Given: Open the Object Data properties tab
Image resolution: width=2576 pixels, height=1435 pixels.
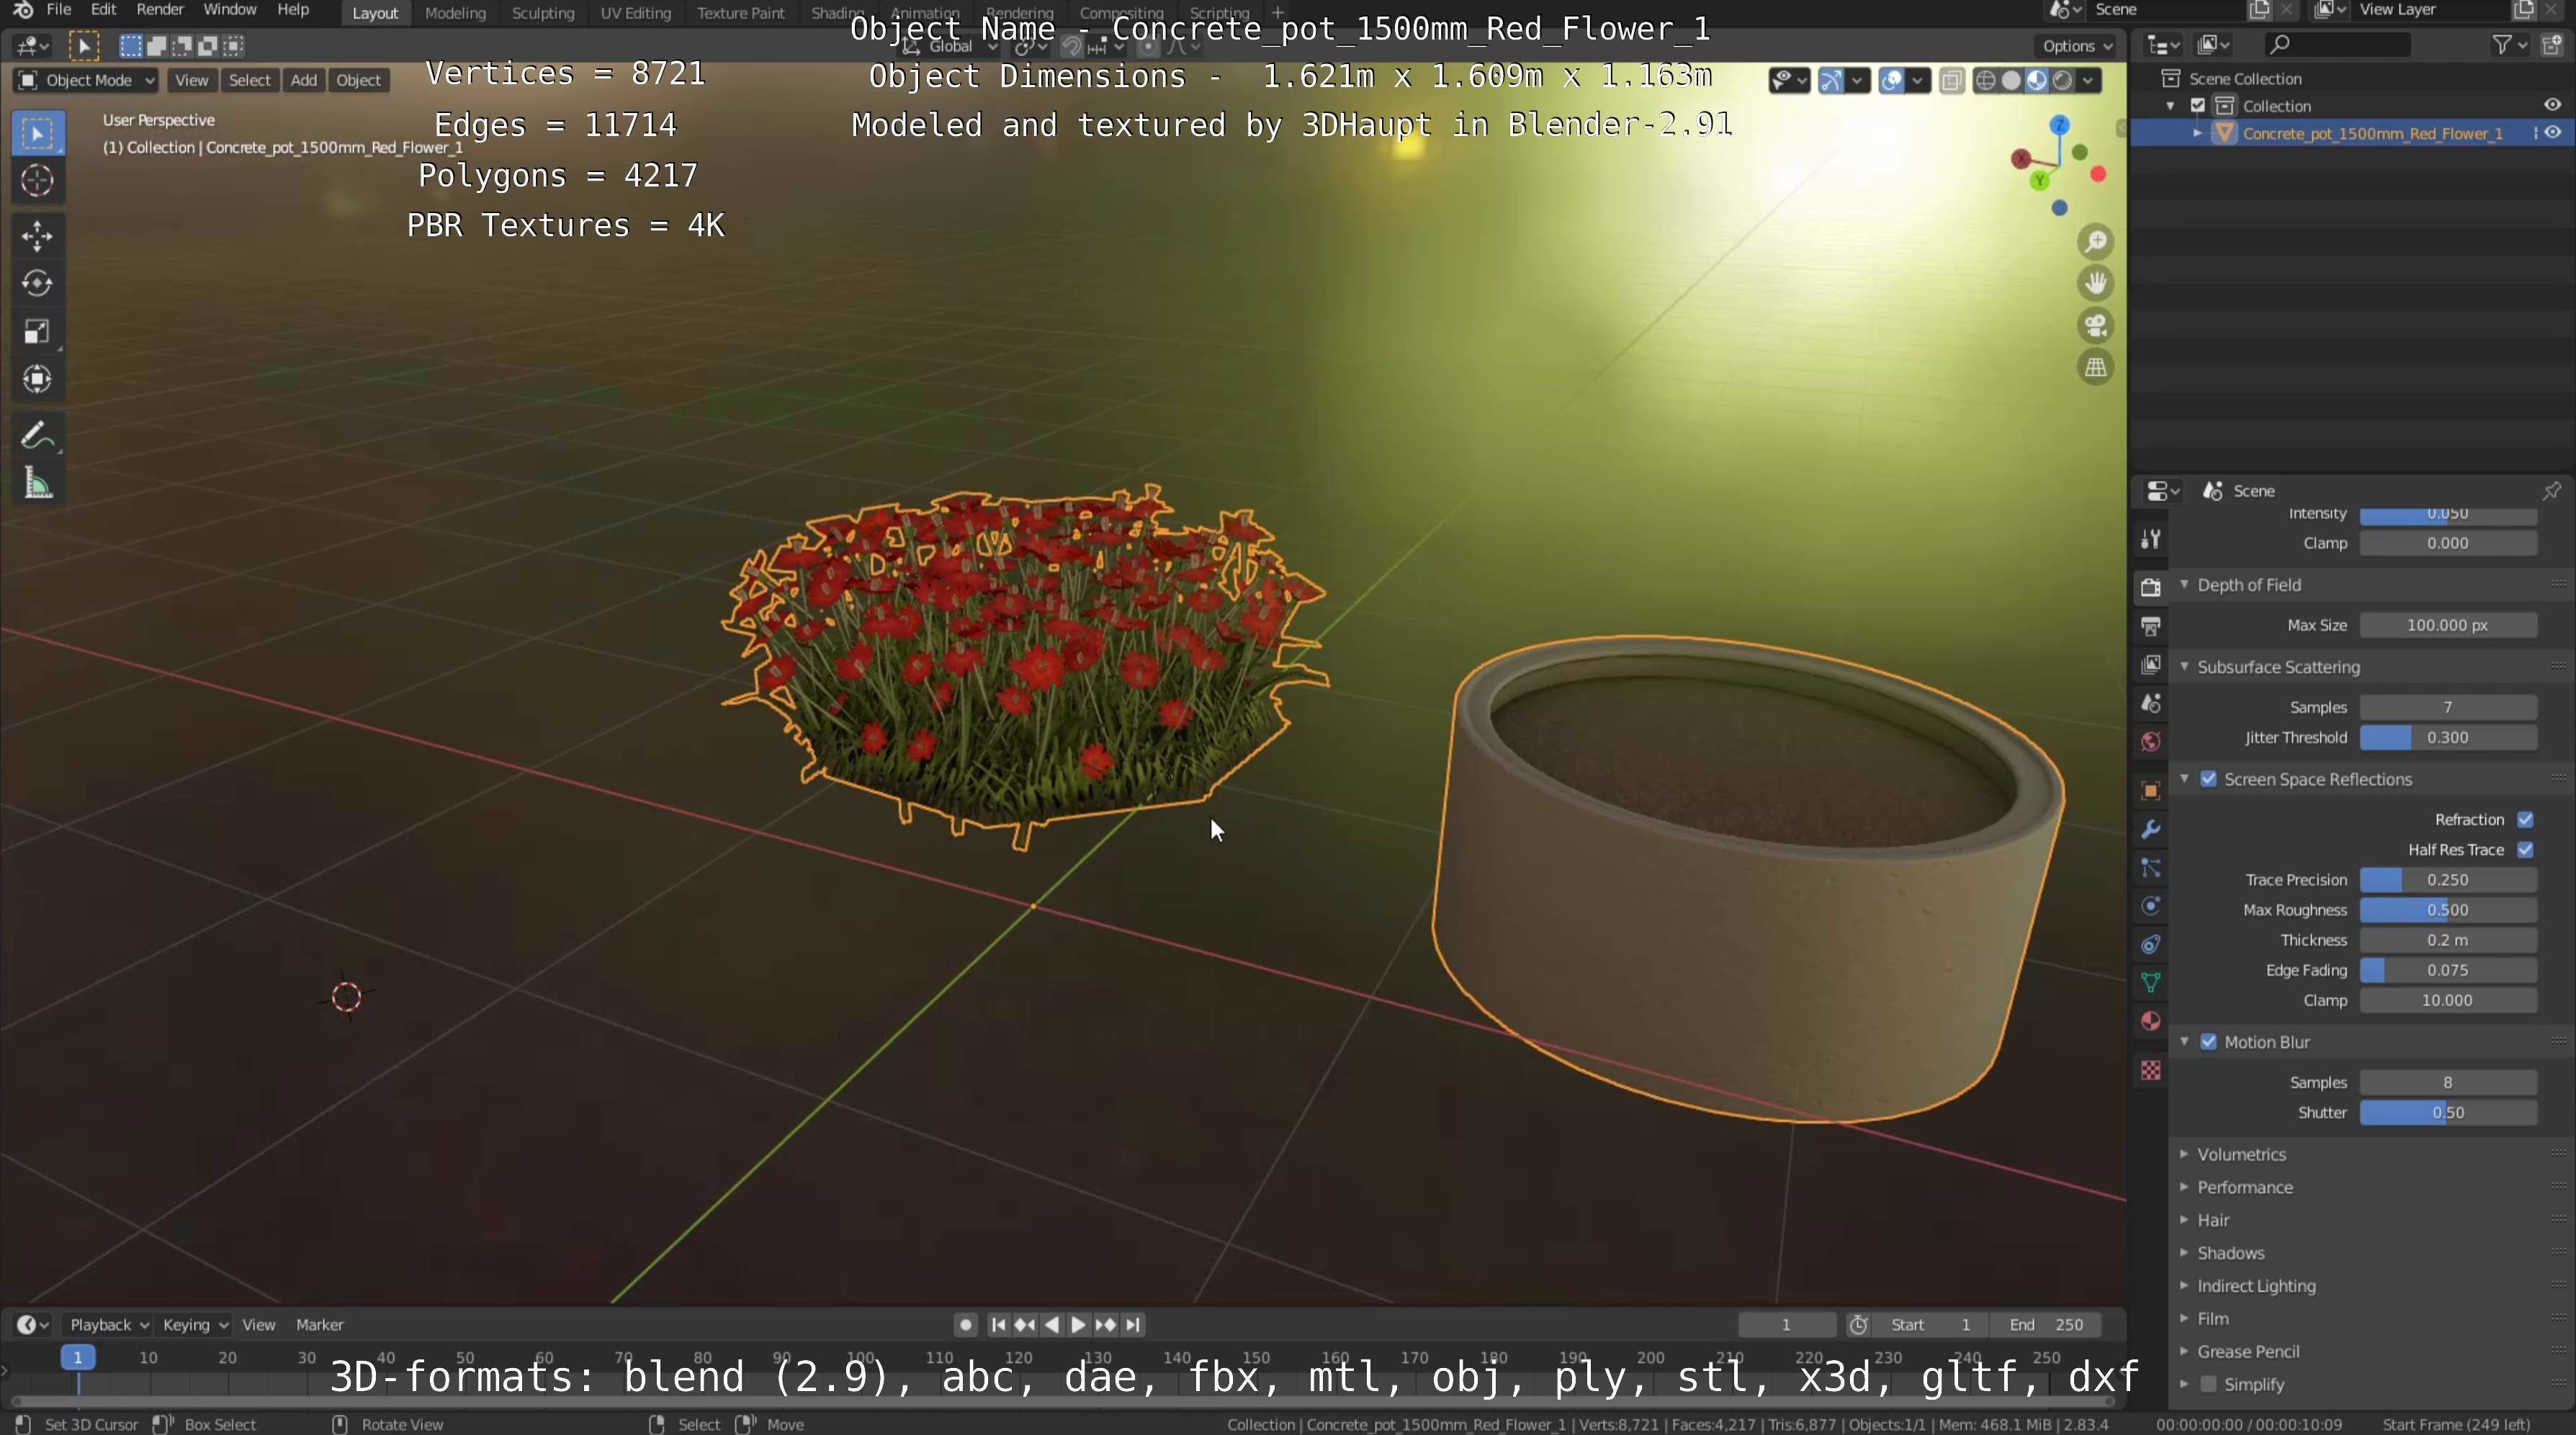Looking at the screenshot, I should point(2151,983).
